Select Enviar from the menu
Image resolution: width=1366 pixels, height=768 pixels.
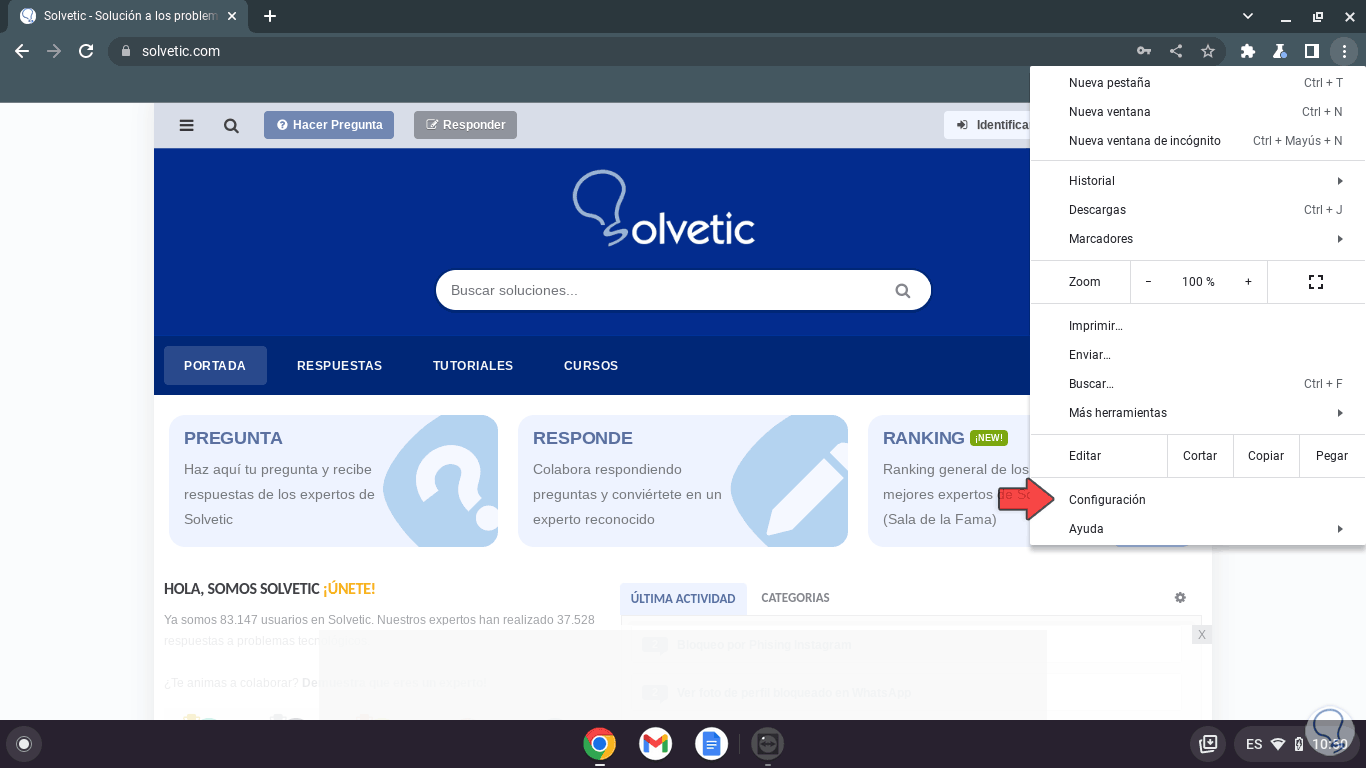1198,355
